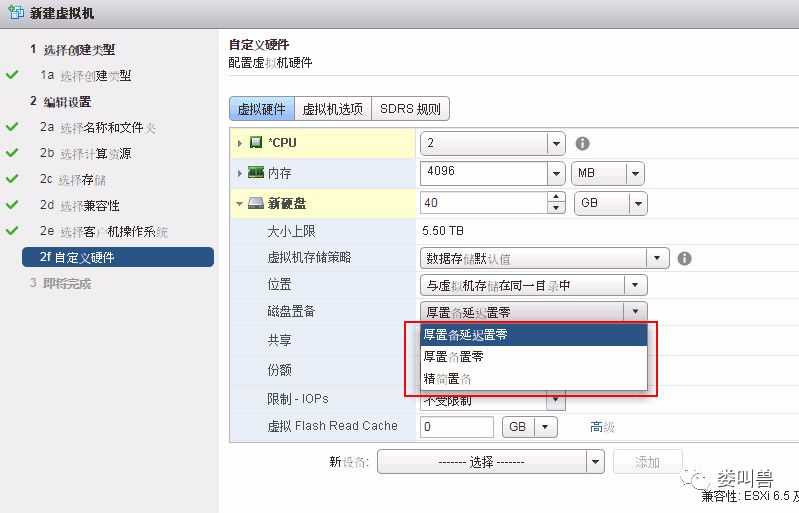Go to step 2c 选择存储
The width and height of the screenshot is (799, 513).
[73, 179]
